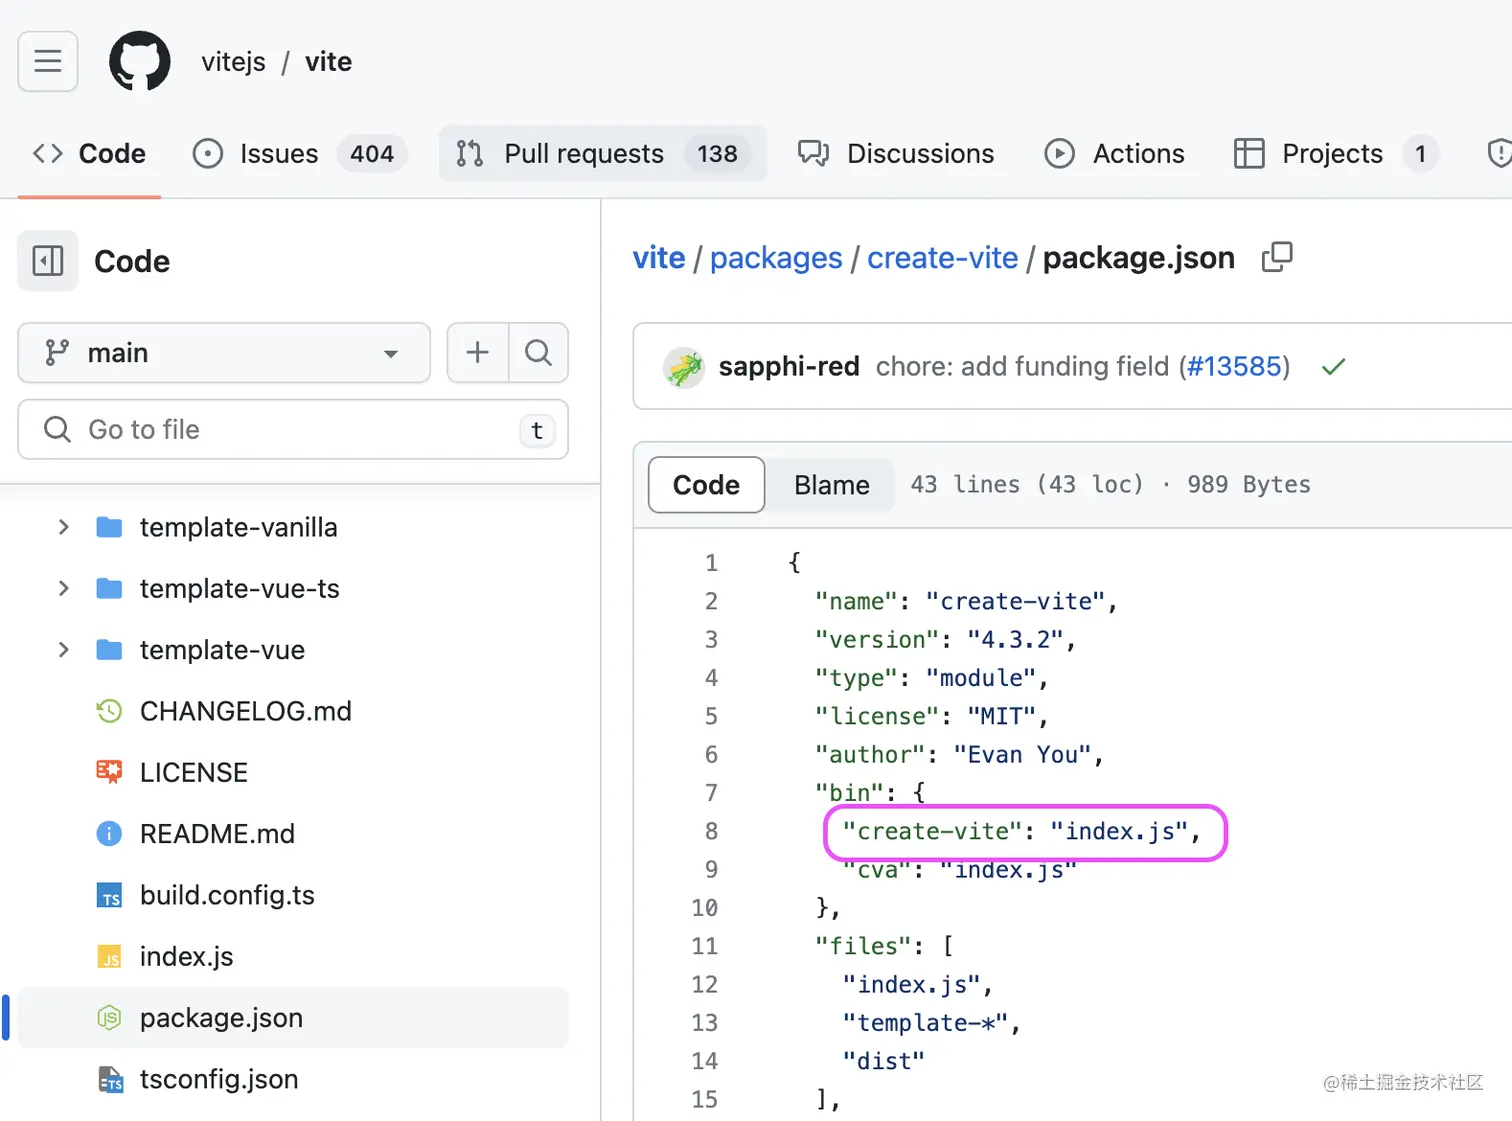
Task: Click the "author": "Evan You" code line
Action: [x=959, y=755]
